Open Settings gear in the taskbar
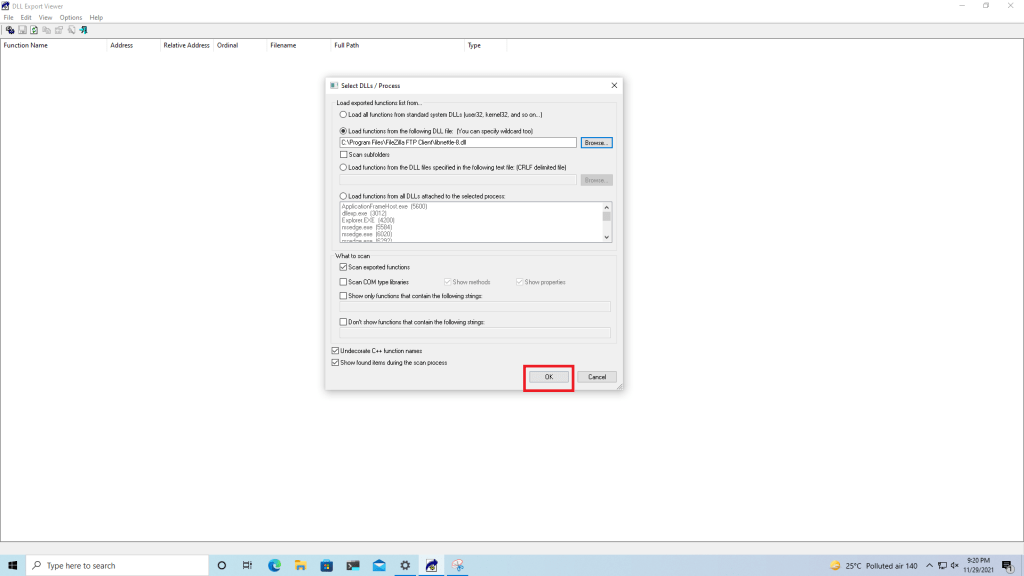The image size is (1024, 576). [x=405, y=565]
